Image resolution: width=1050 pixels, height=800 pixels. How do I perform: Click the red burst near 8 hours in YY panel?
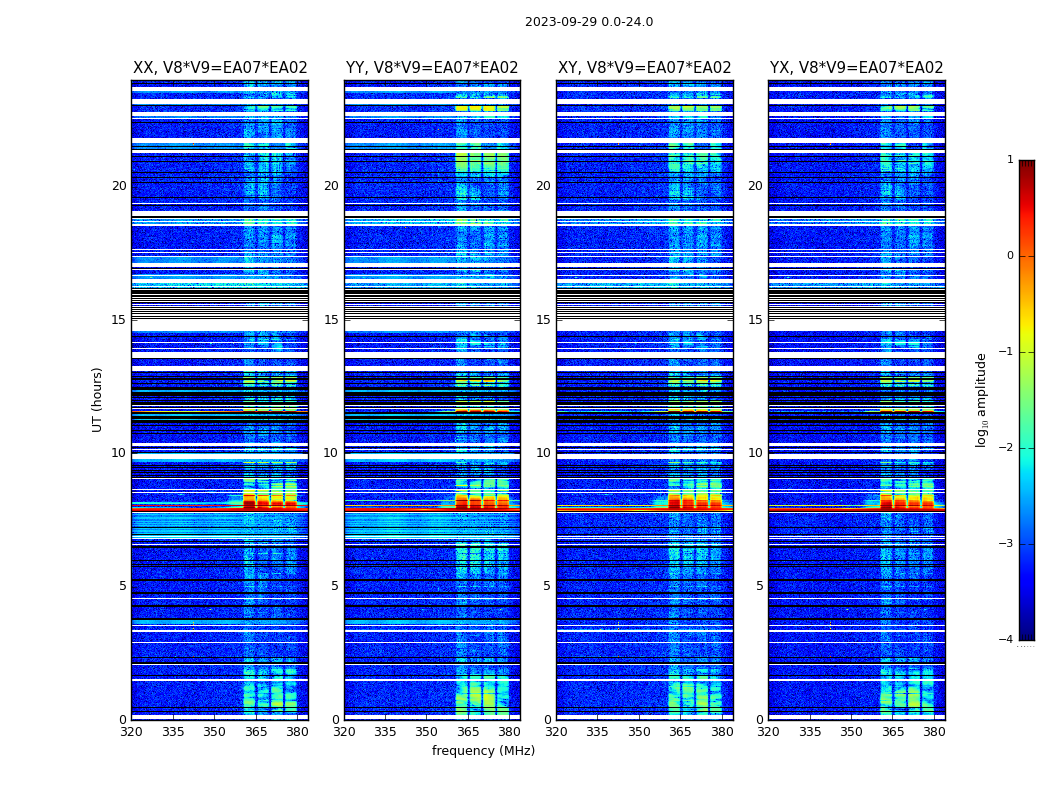tap(482, 502)
